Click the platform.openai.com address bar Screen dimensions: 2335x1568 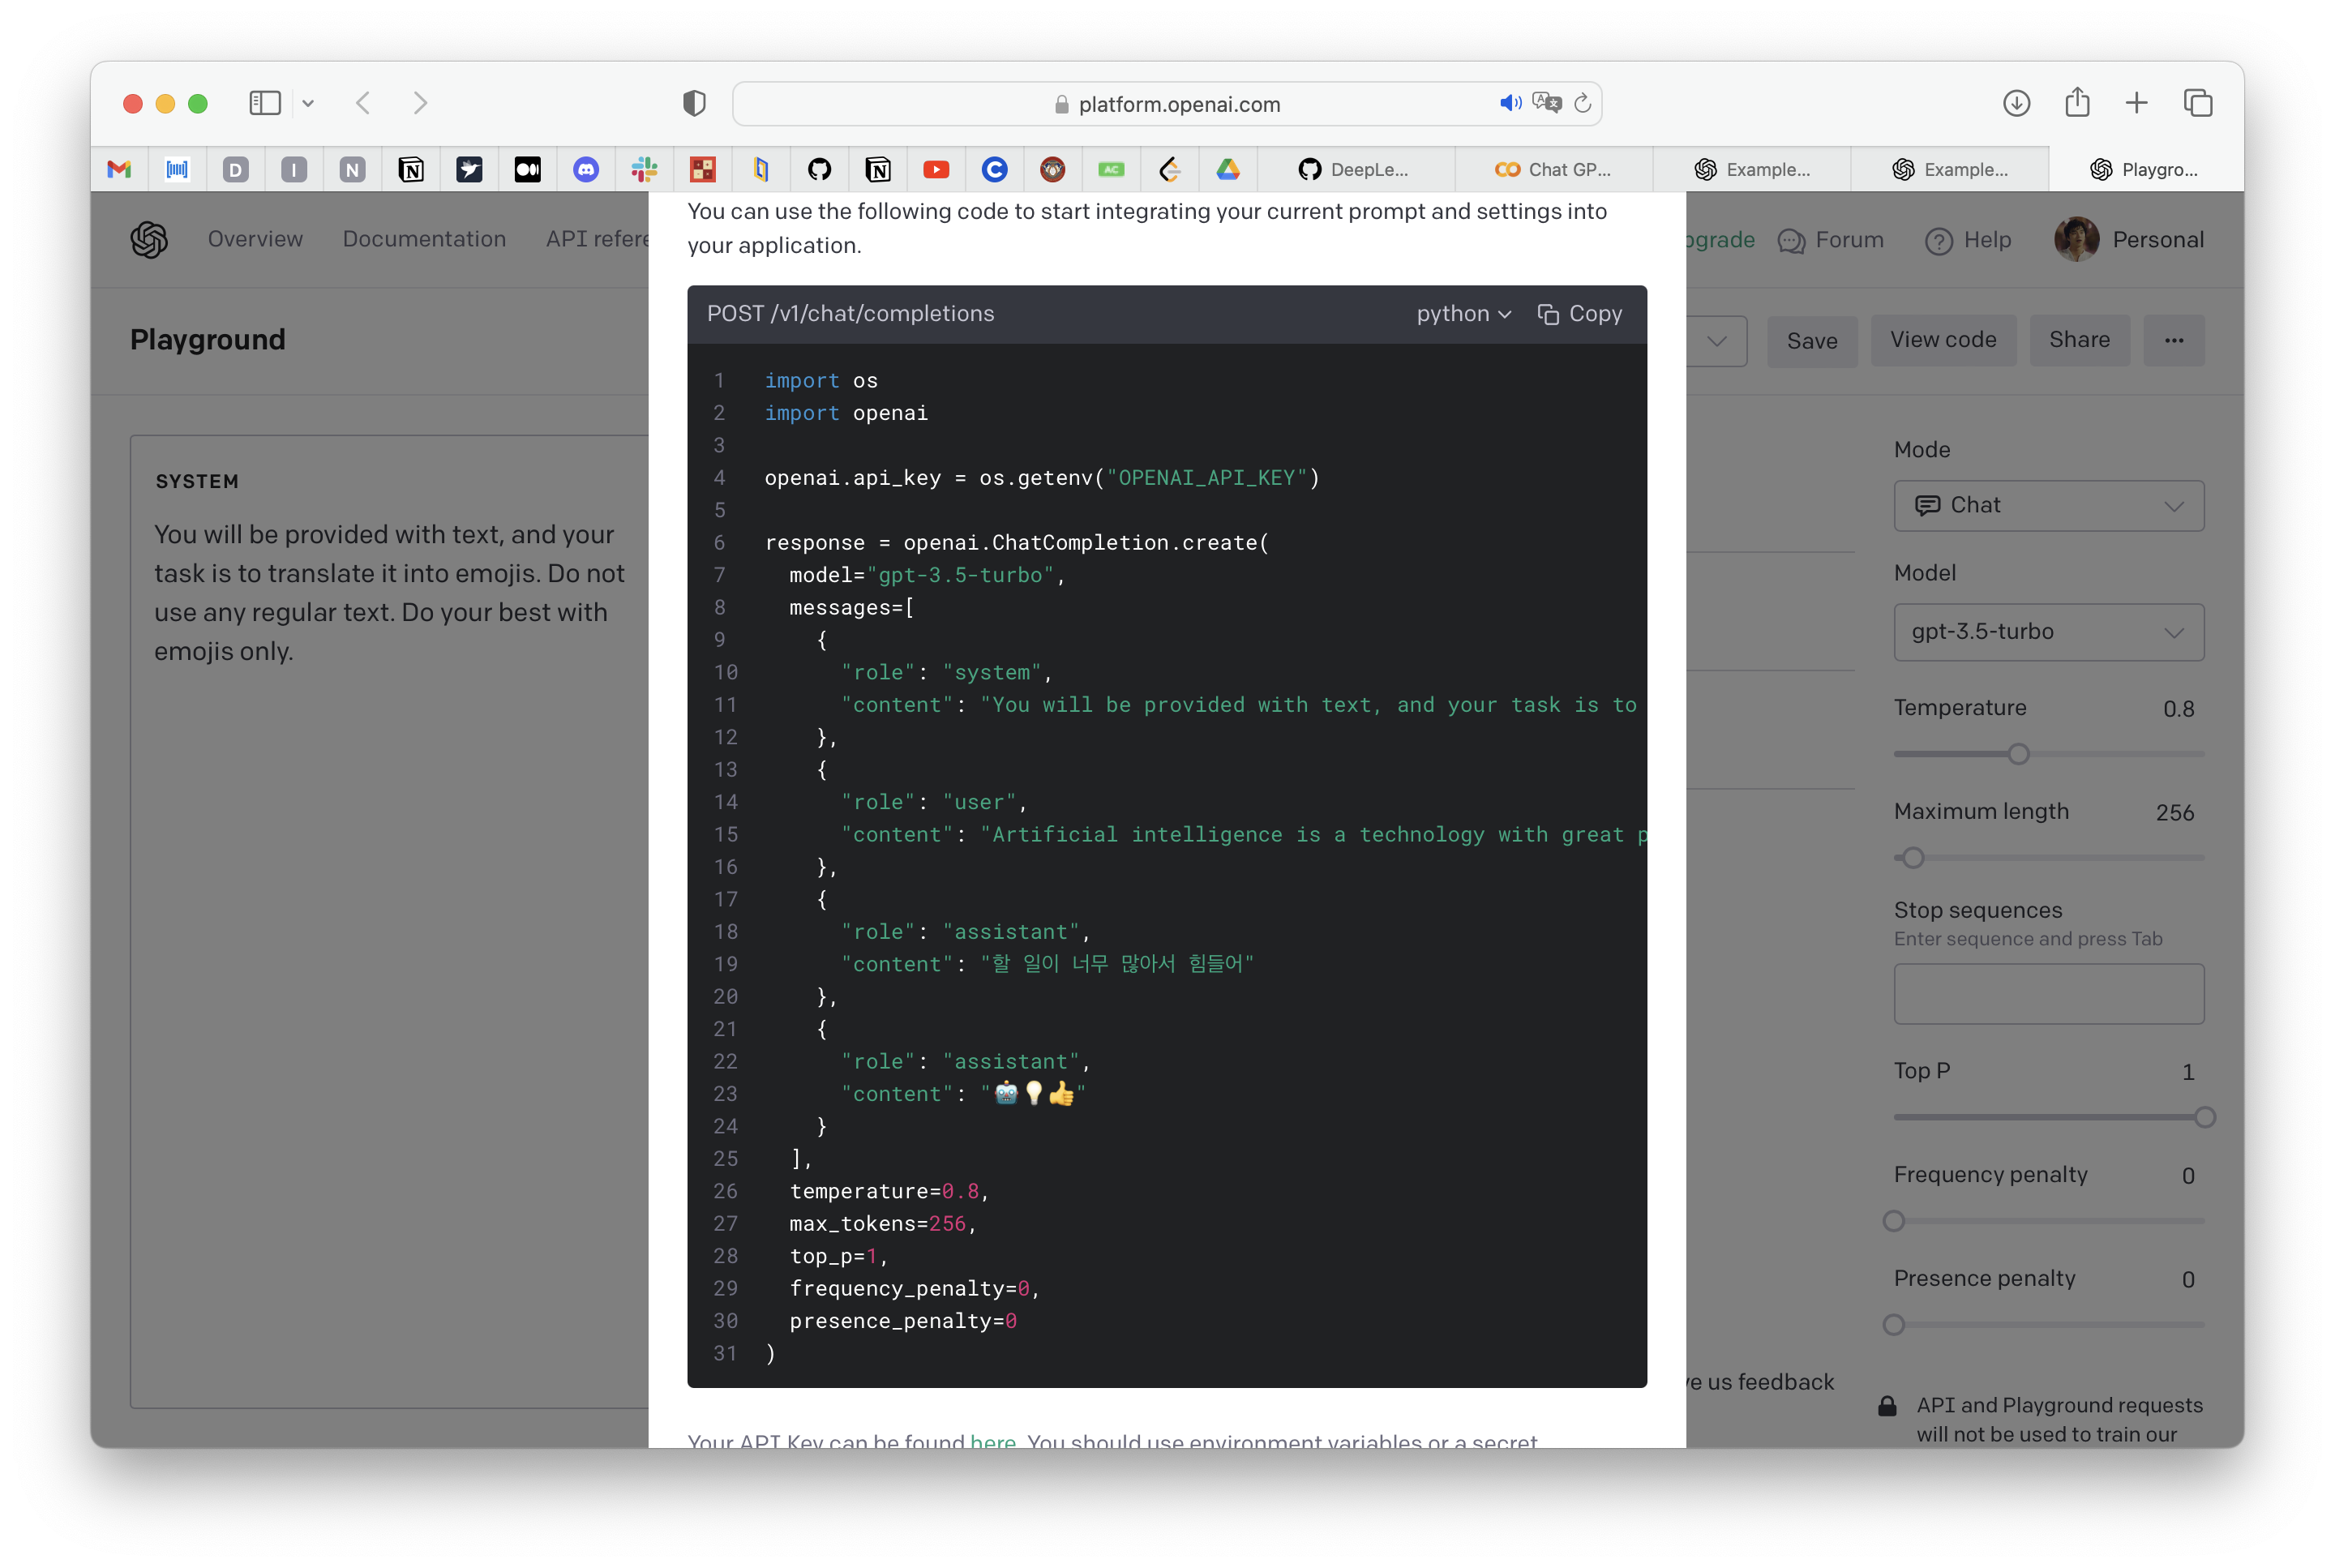pos(1167,104)
